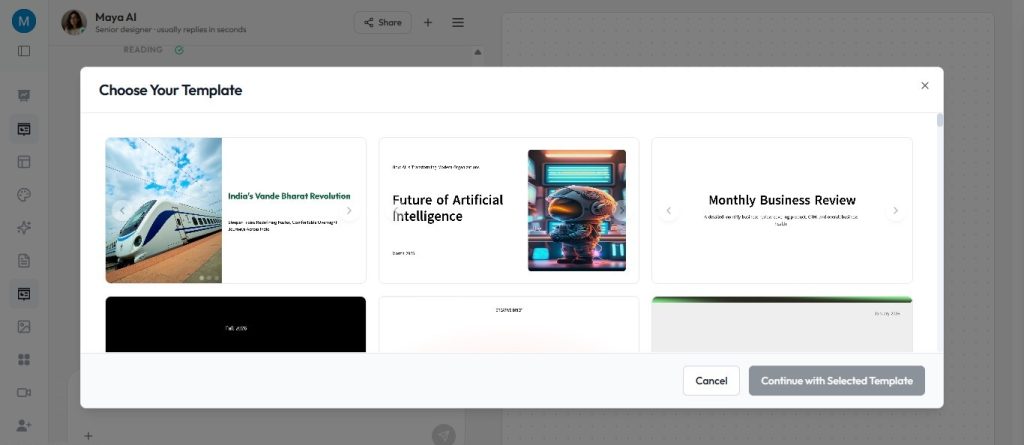1024x445 pixels.
Task: Show previous slide of Vande Bharat template
Action: (x=122, y=210)
